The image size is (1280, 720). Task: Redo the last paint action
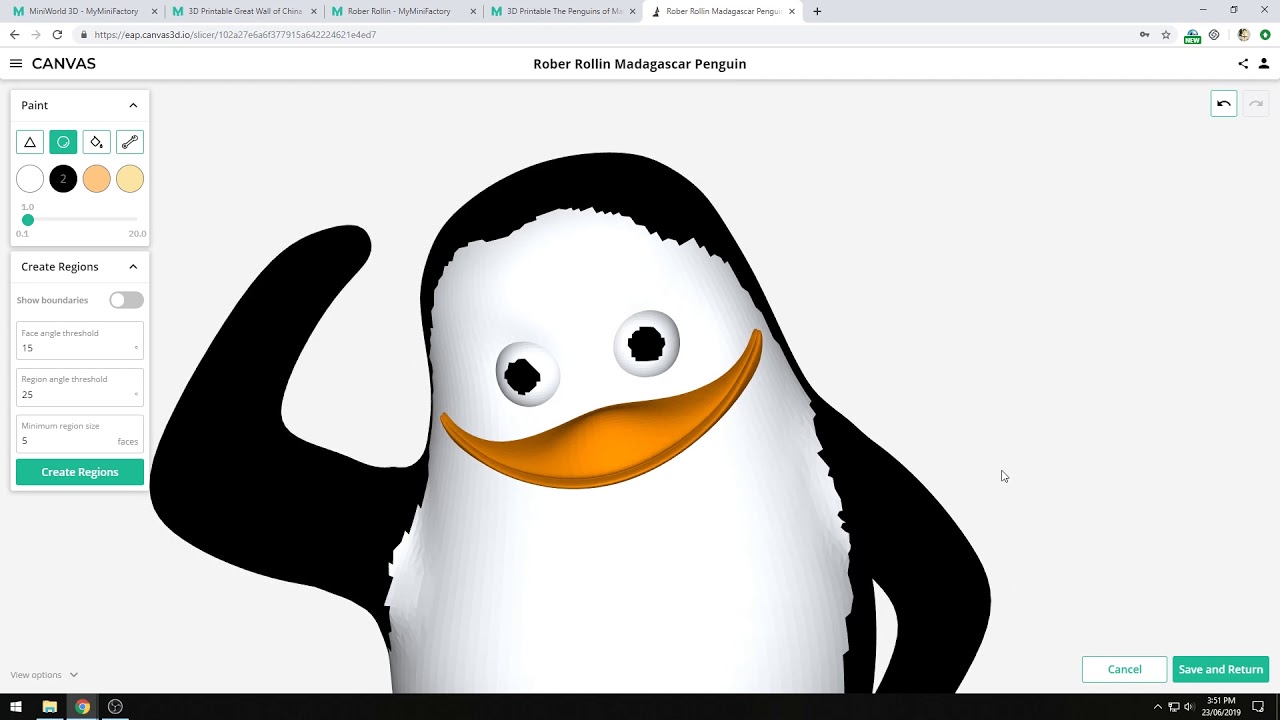pyautogui.click(x=1256, y=104)
